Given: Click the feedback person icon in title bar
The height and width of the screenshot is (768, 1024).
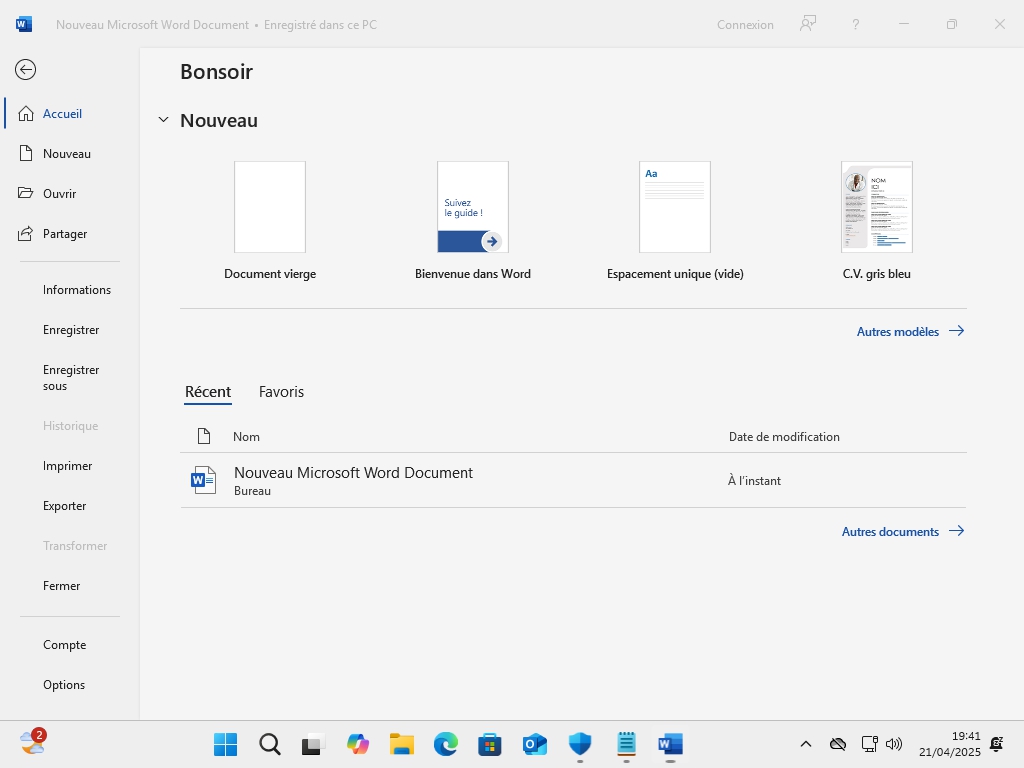Looking at the screenshot, I should point(808,24).
